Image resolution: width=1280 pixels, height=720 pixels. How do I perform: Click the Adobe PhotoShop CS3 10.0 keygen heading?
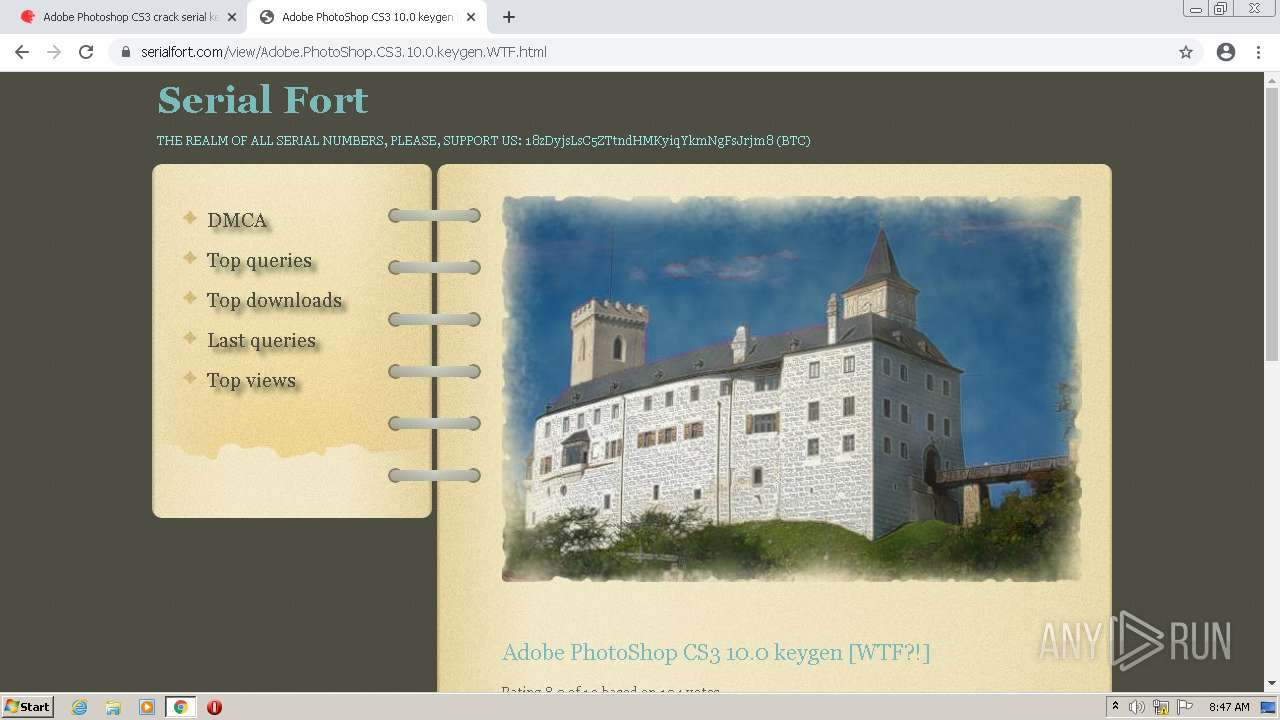tap(716, 653)
